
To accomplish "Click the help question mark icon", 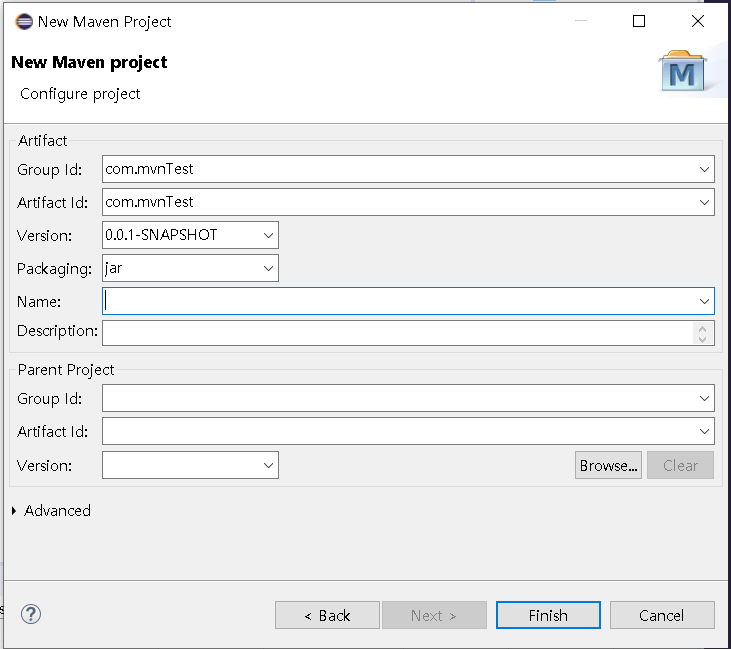I will [31, 614].
